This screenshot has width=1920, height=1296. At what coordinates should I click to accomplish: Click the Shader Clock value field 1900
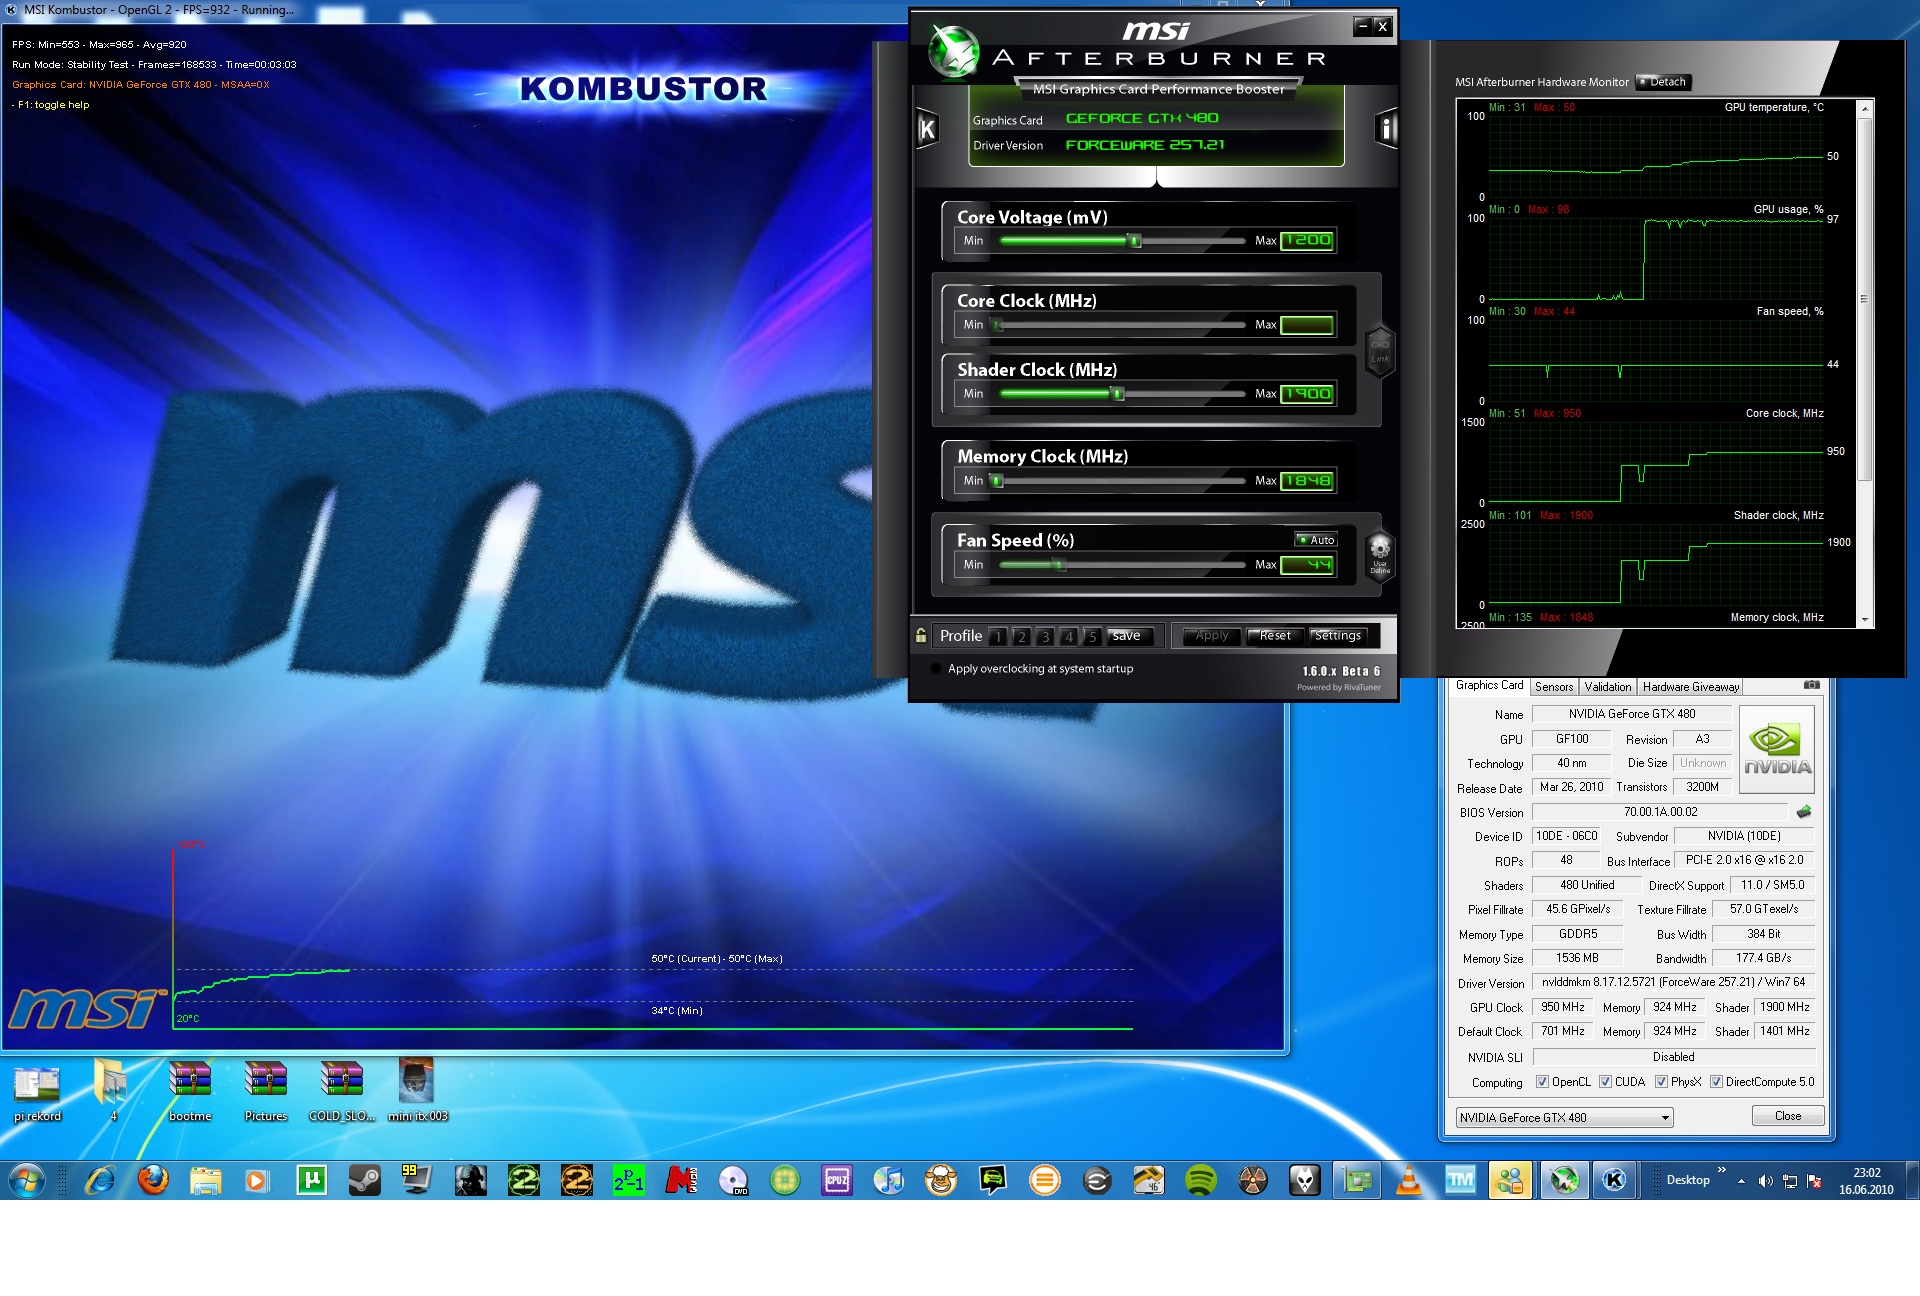(1307, 394)
